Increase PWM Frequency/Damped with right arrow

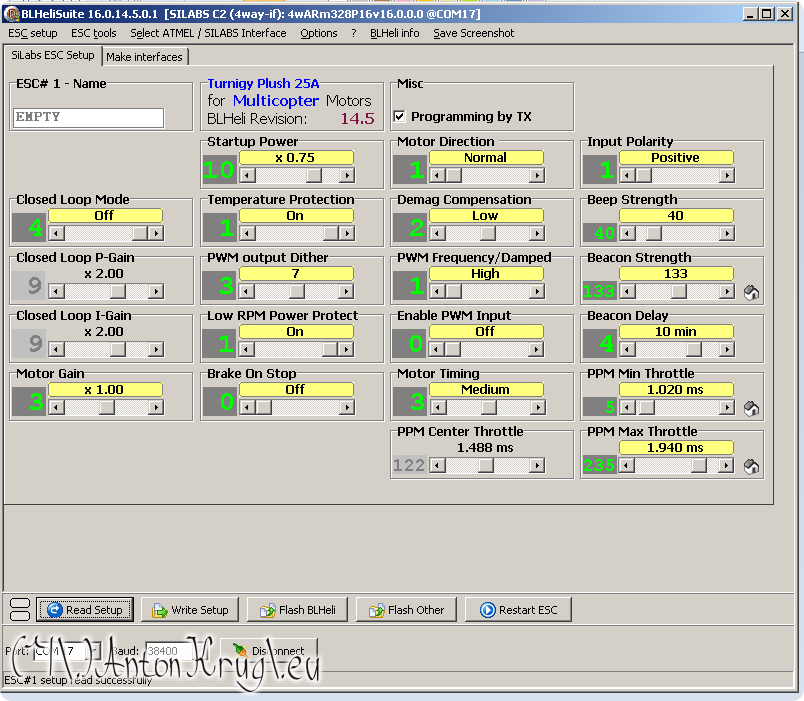click(537, 291)
